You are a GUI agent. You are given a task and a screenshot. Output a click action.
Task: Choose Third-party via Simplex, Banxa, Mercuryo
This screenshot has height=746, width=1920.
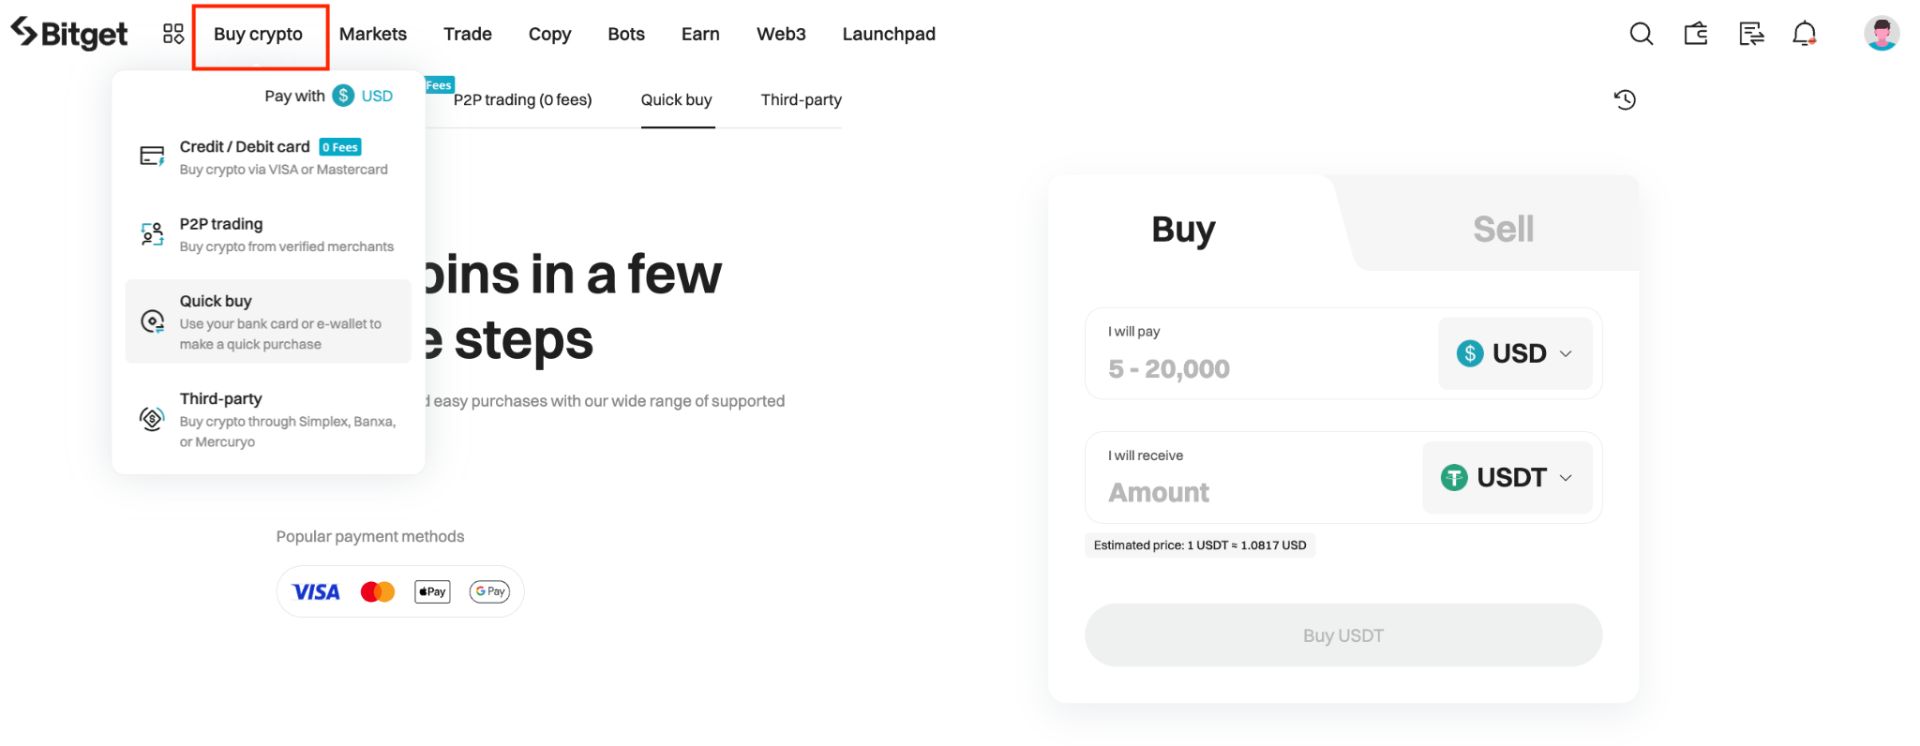(268, 419)
